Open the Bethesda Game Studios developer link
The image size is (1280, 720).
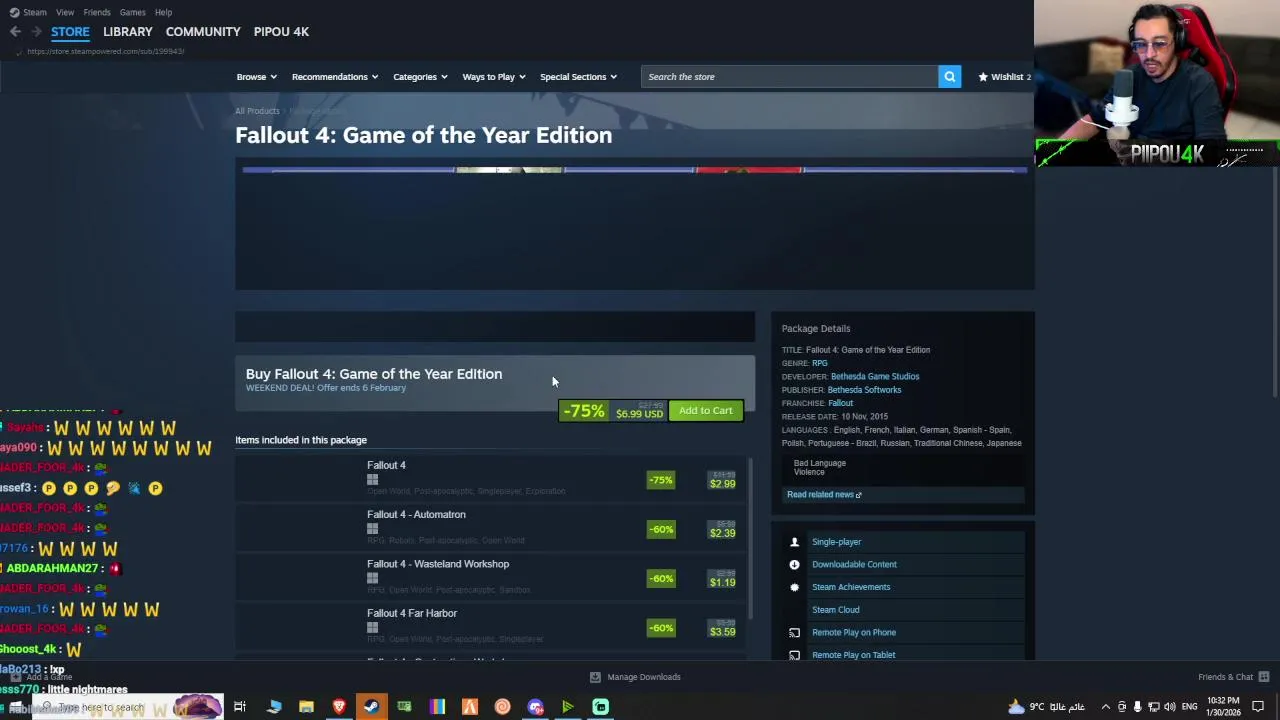click(875, 377)
